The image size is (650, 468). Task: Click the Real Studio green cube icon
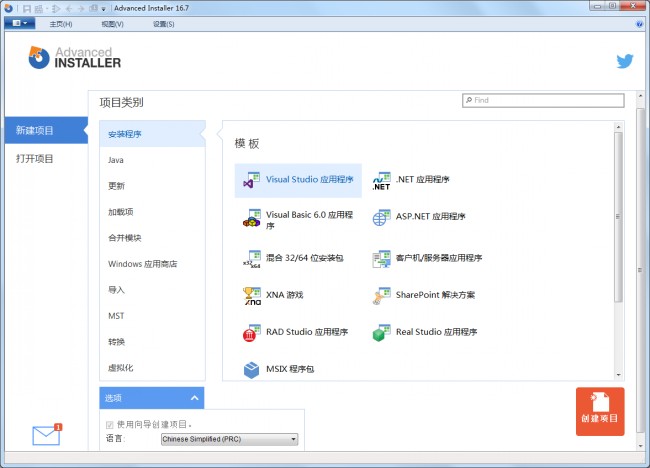tap(381, 333)
